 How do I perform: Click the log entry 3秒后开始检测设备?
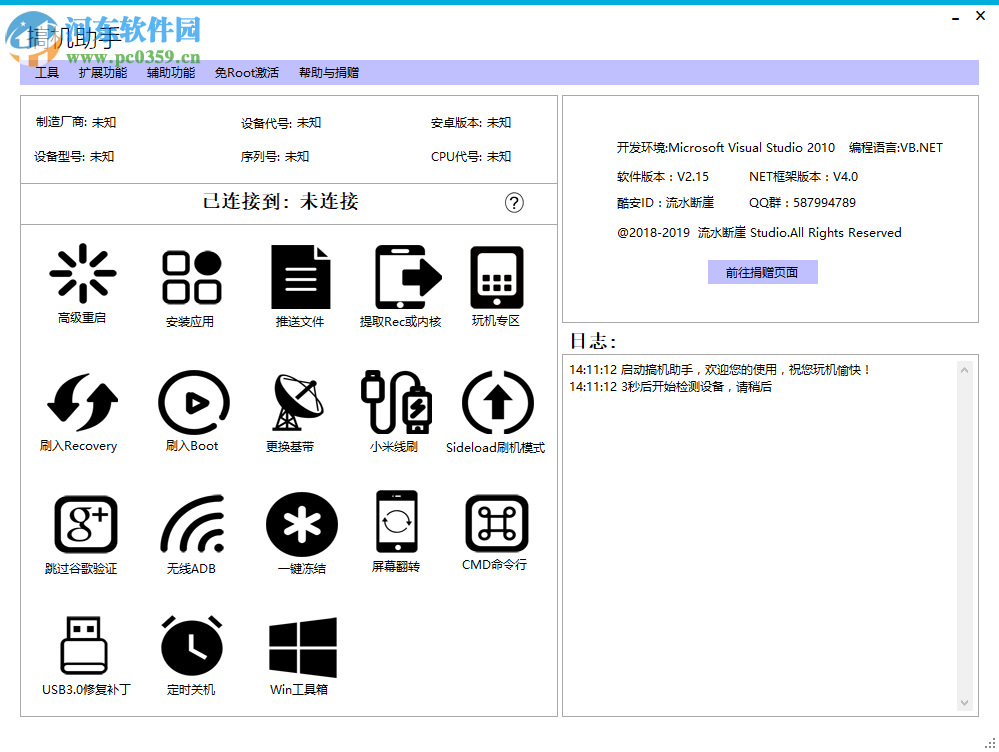[670, 387]
